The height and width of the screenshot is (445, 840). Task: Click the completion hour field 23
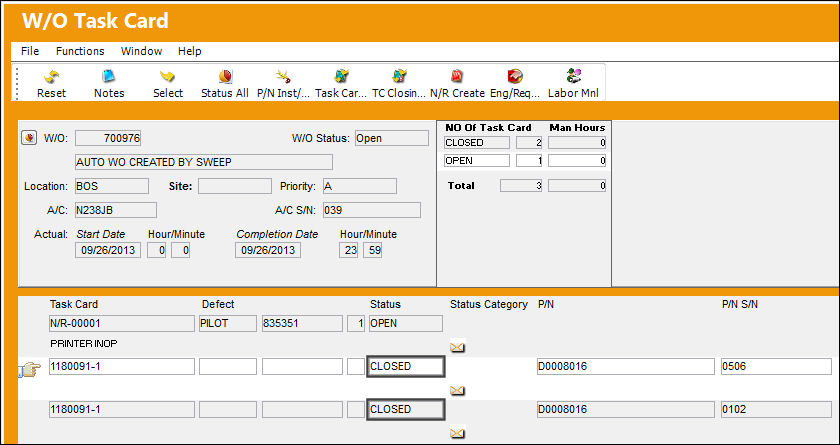coord(348,250)
